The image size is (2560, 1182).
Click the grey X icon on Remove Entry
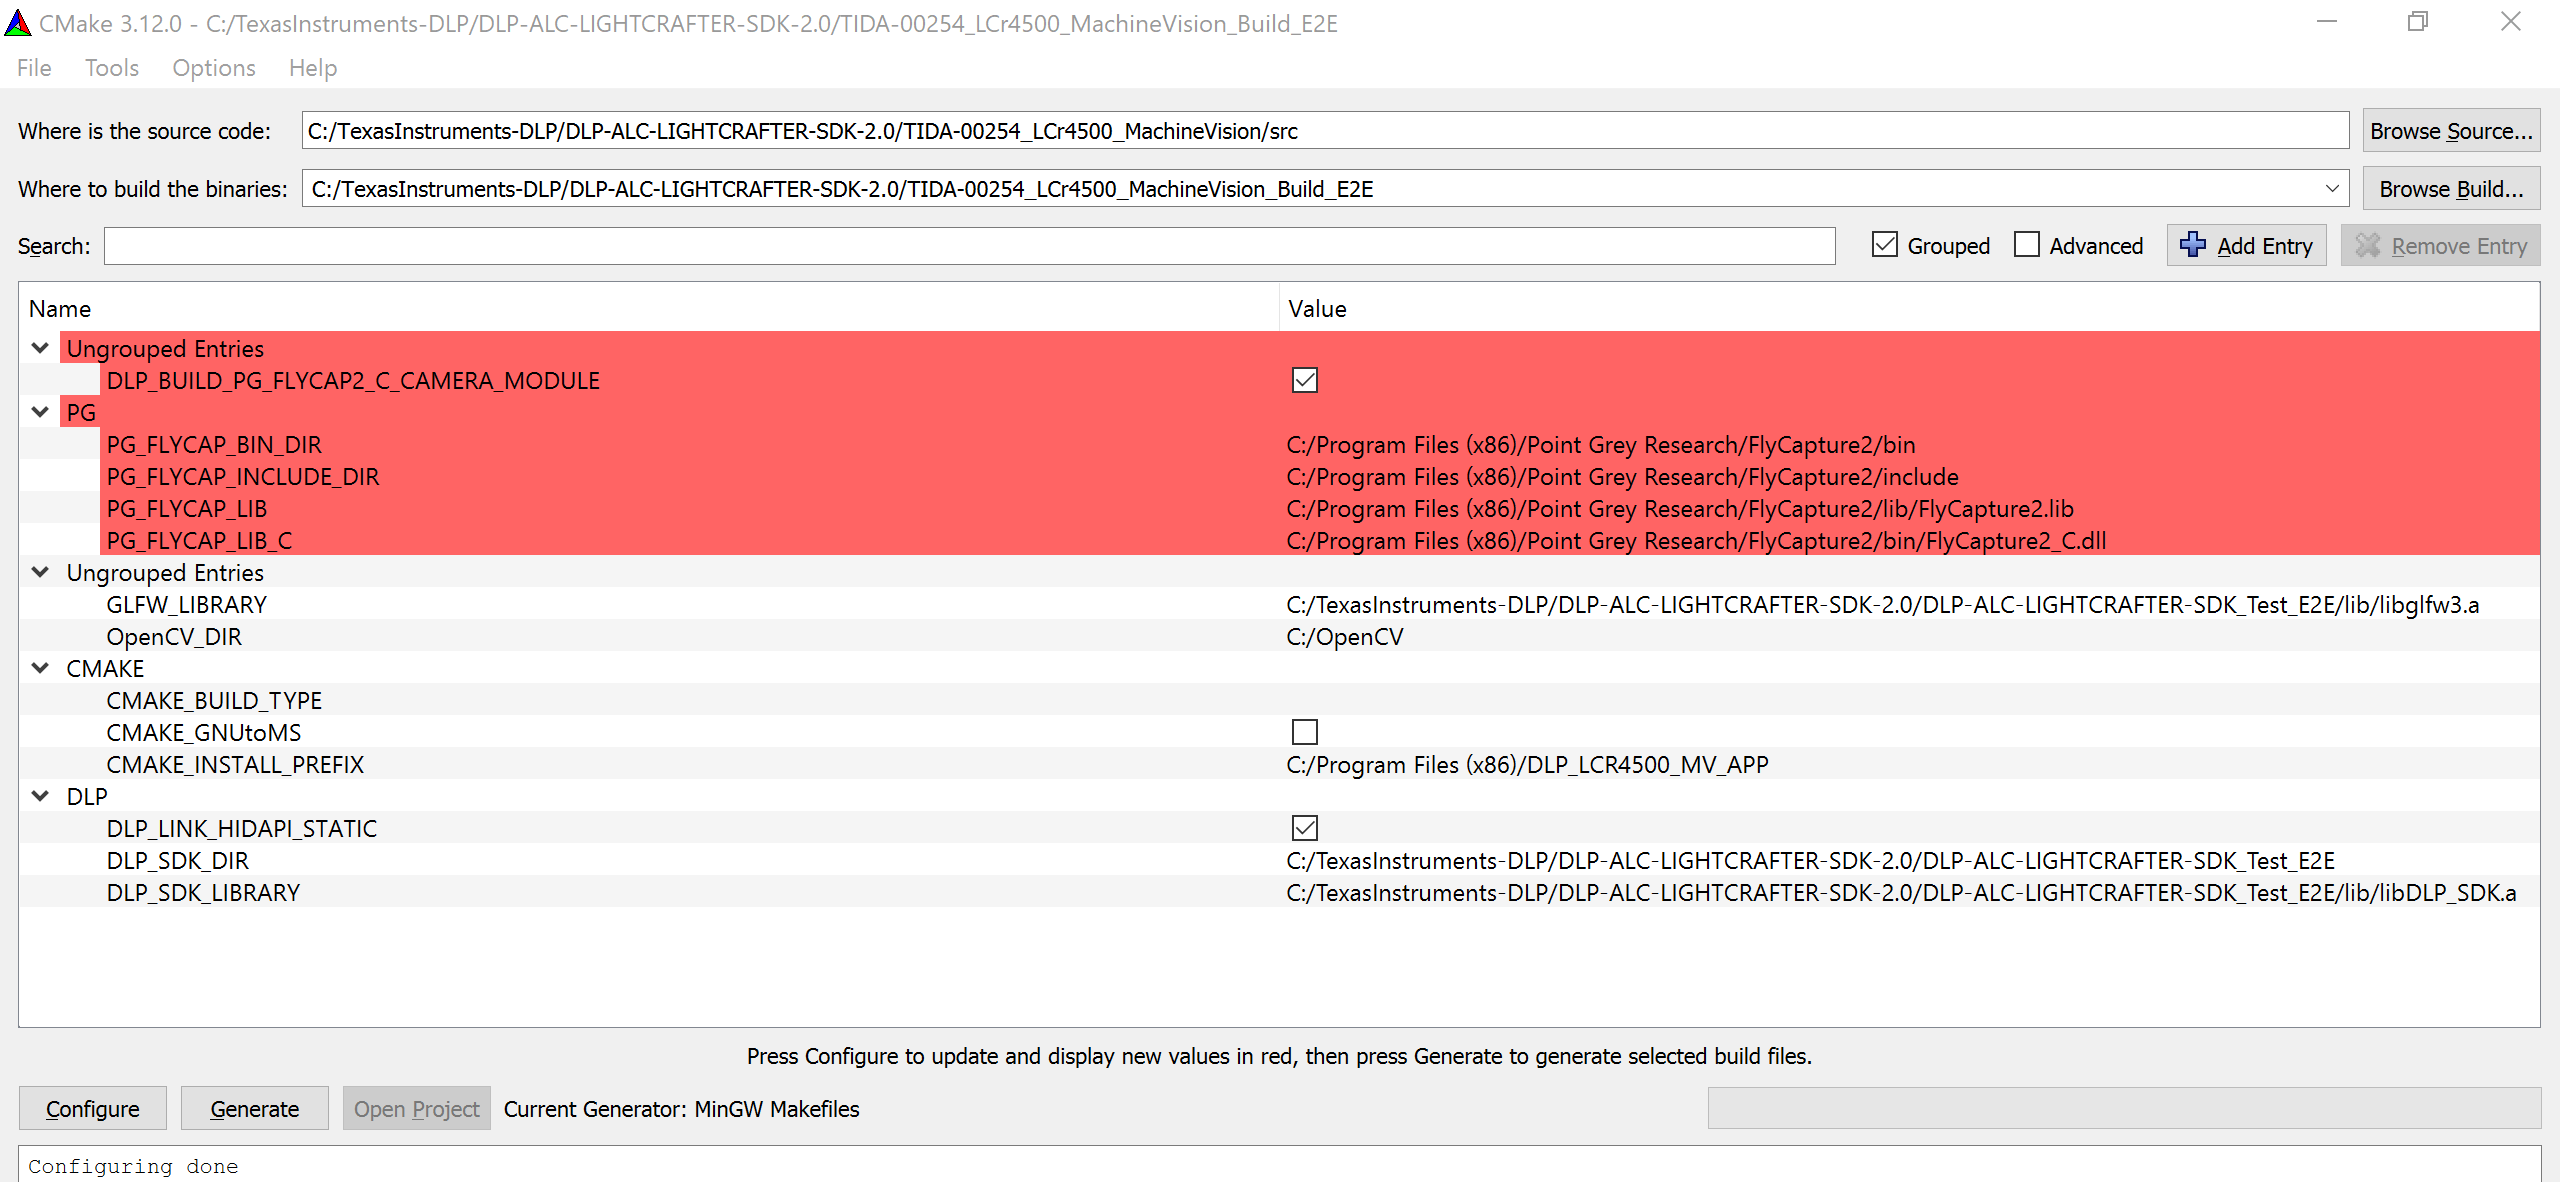2367,245
